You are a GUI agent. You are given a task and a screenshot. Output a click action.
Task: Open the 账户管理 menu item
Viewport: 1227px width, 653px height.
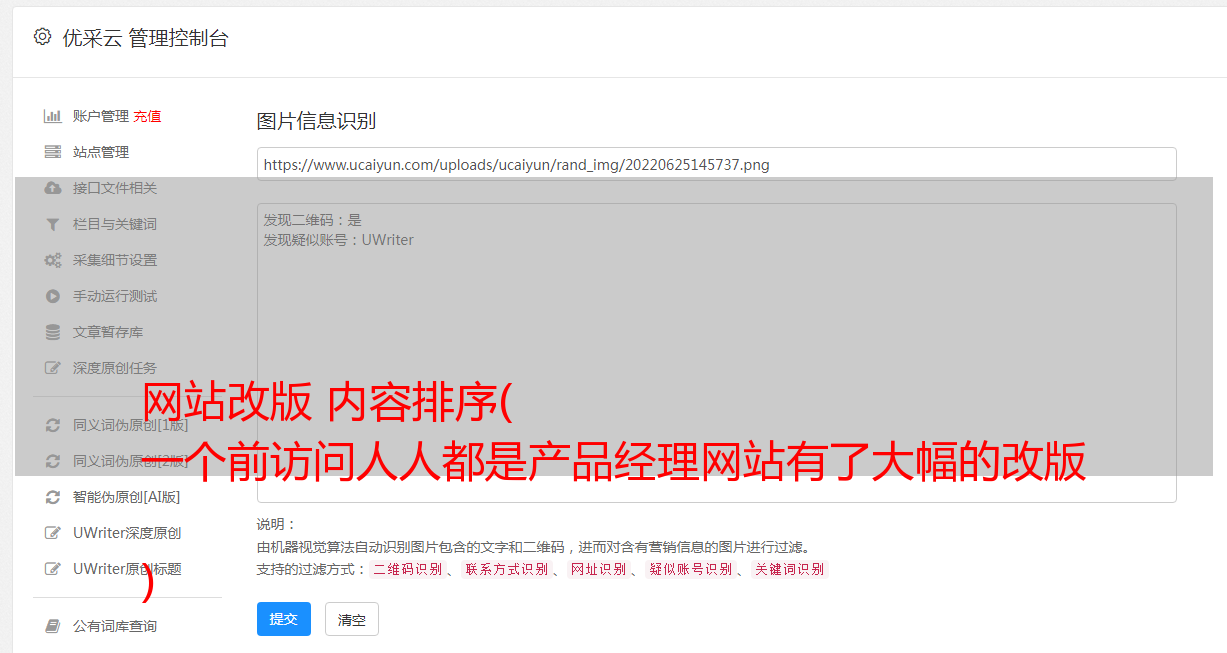[x=100, y=116]
